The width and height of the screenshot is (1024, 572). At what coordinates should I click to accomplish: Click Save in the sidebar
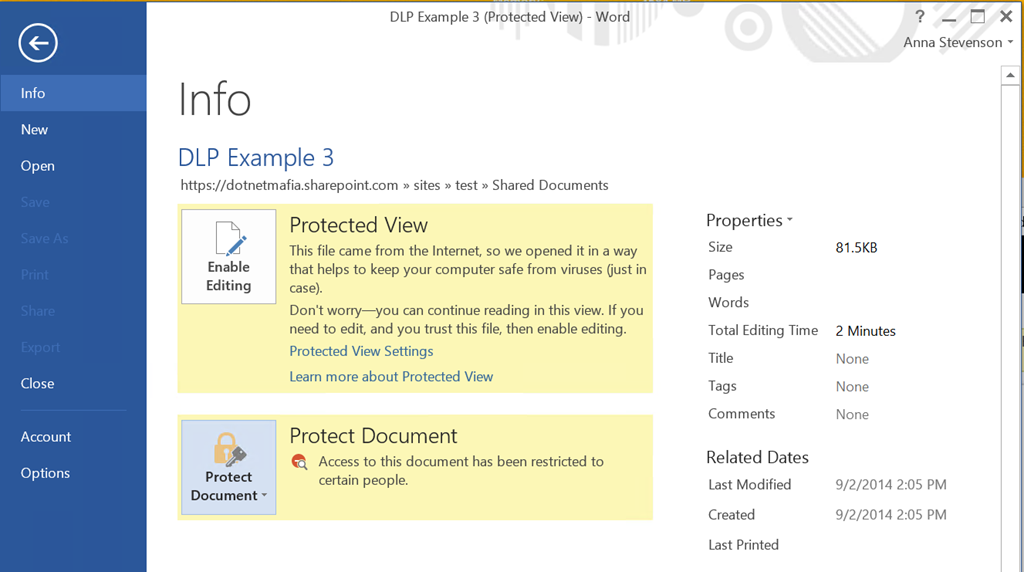pyautogui.click(x=73, y=202)
